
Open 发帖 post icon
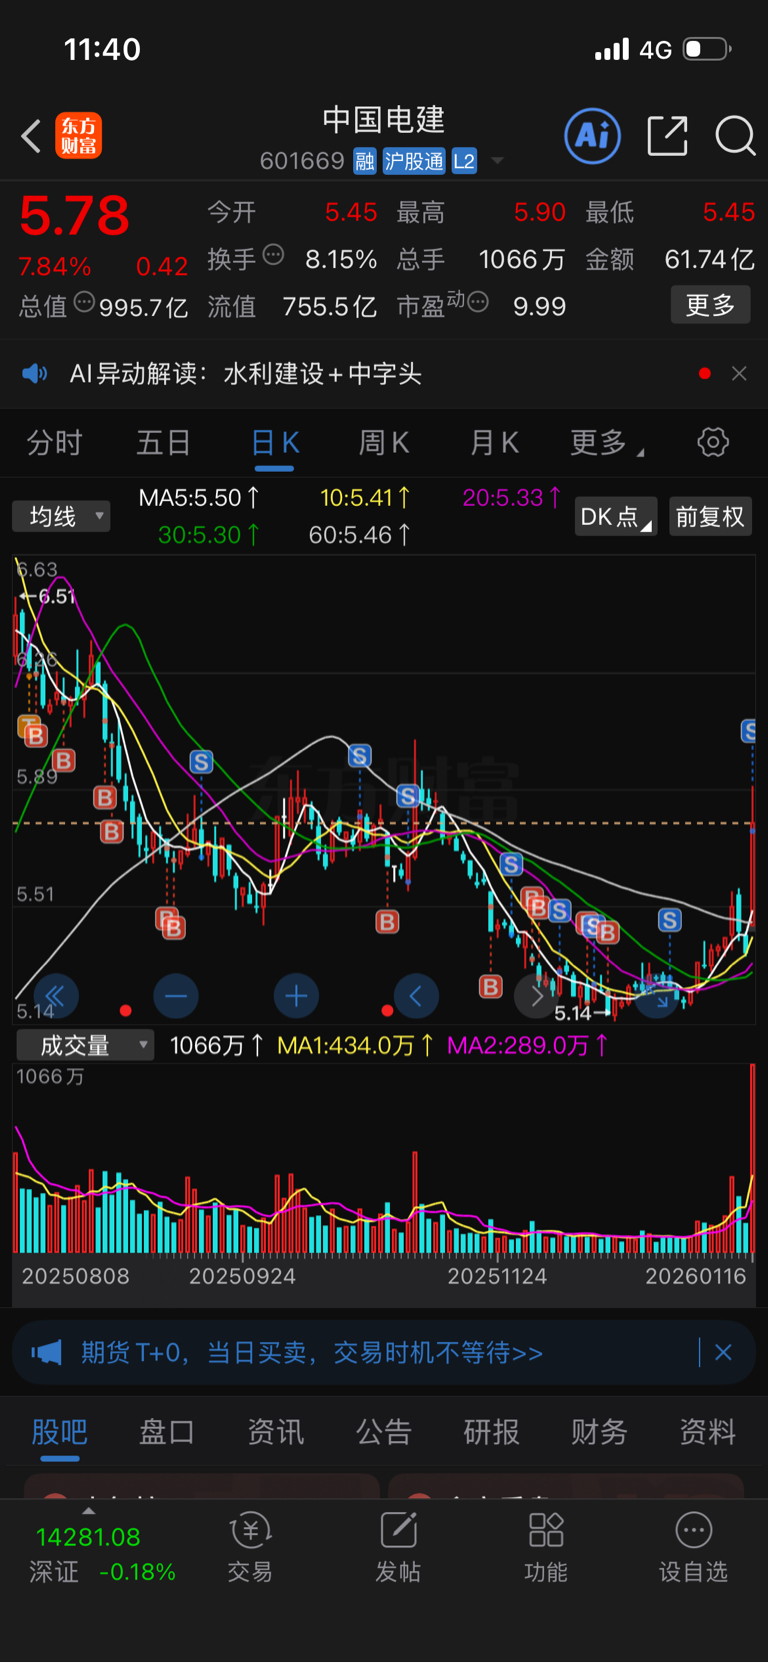[x=398, y=1548]
